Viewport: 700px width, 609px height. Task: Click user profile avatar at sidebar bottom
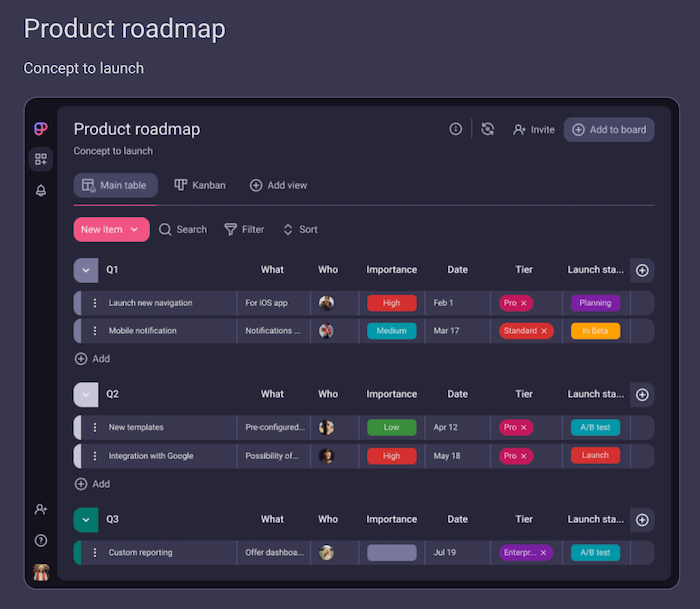[x=41, y=572]
